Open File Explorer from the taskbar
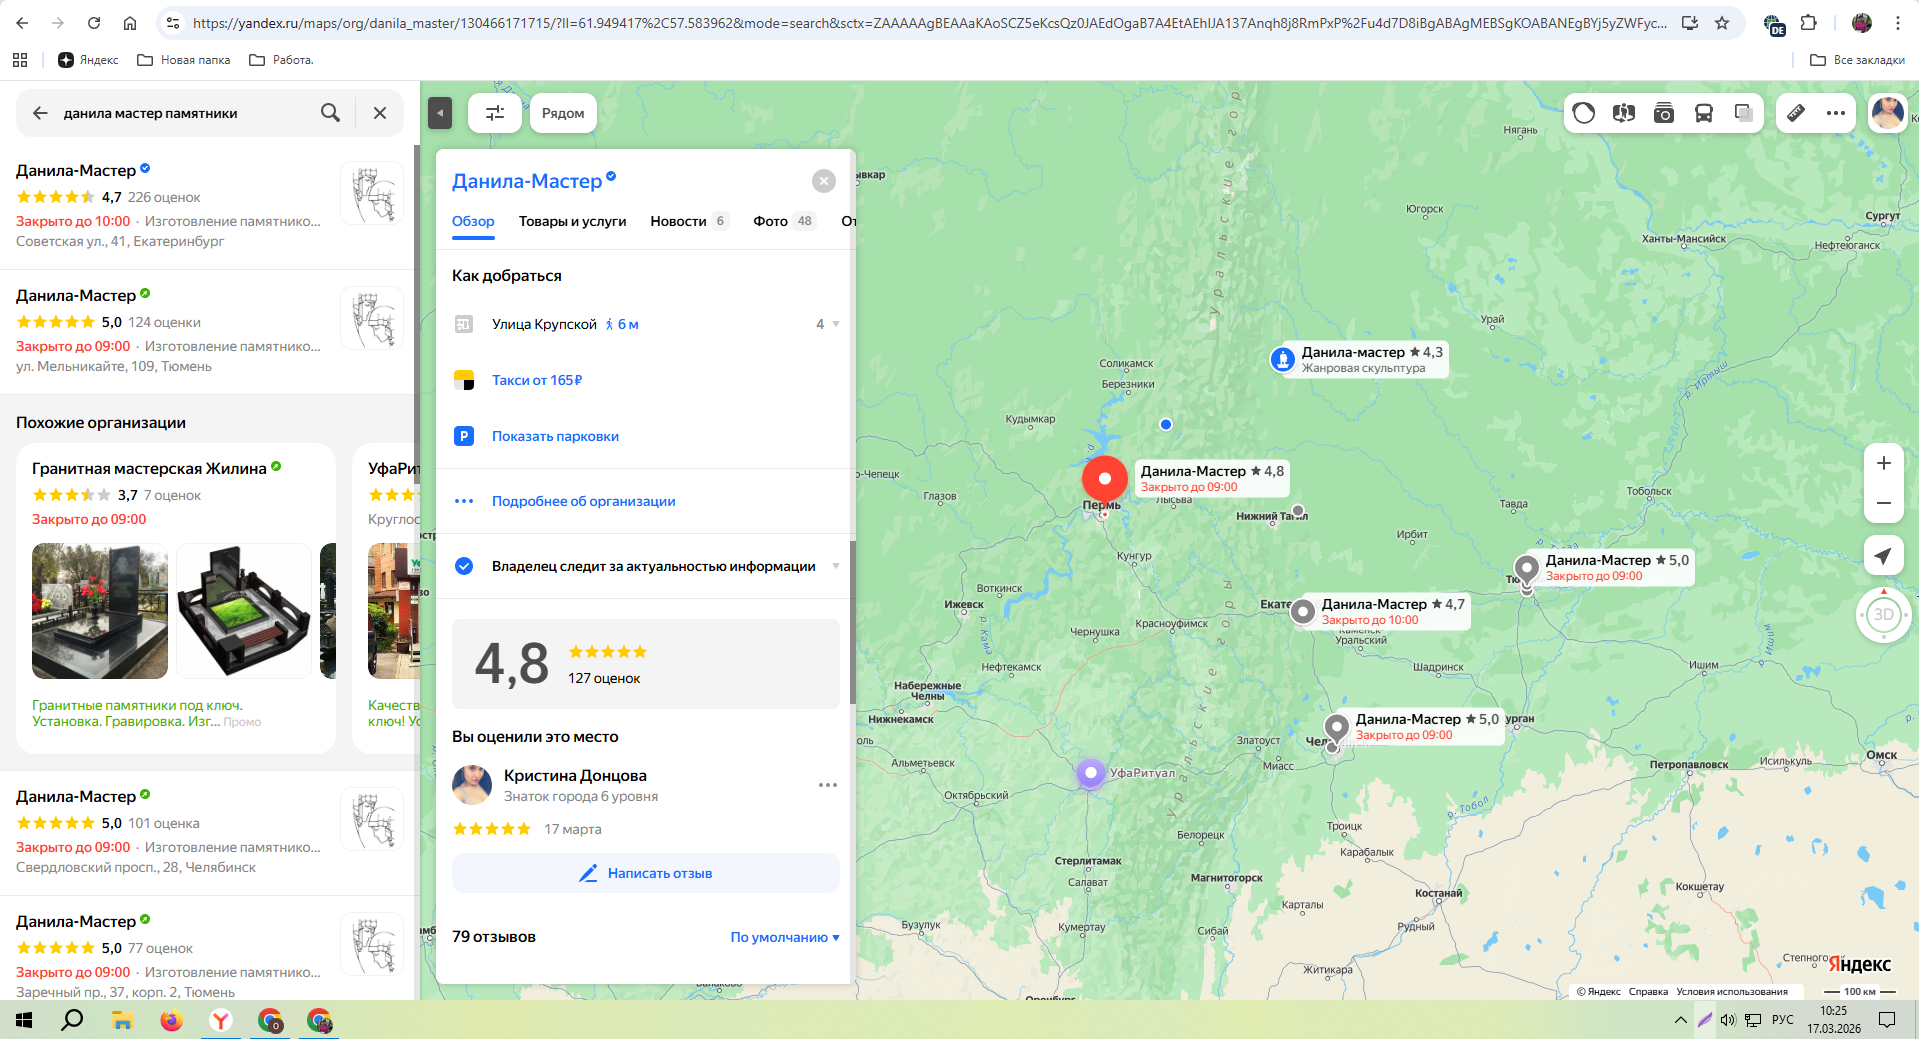 pos(122,1020)
